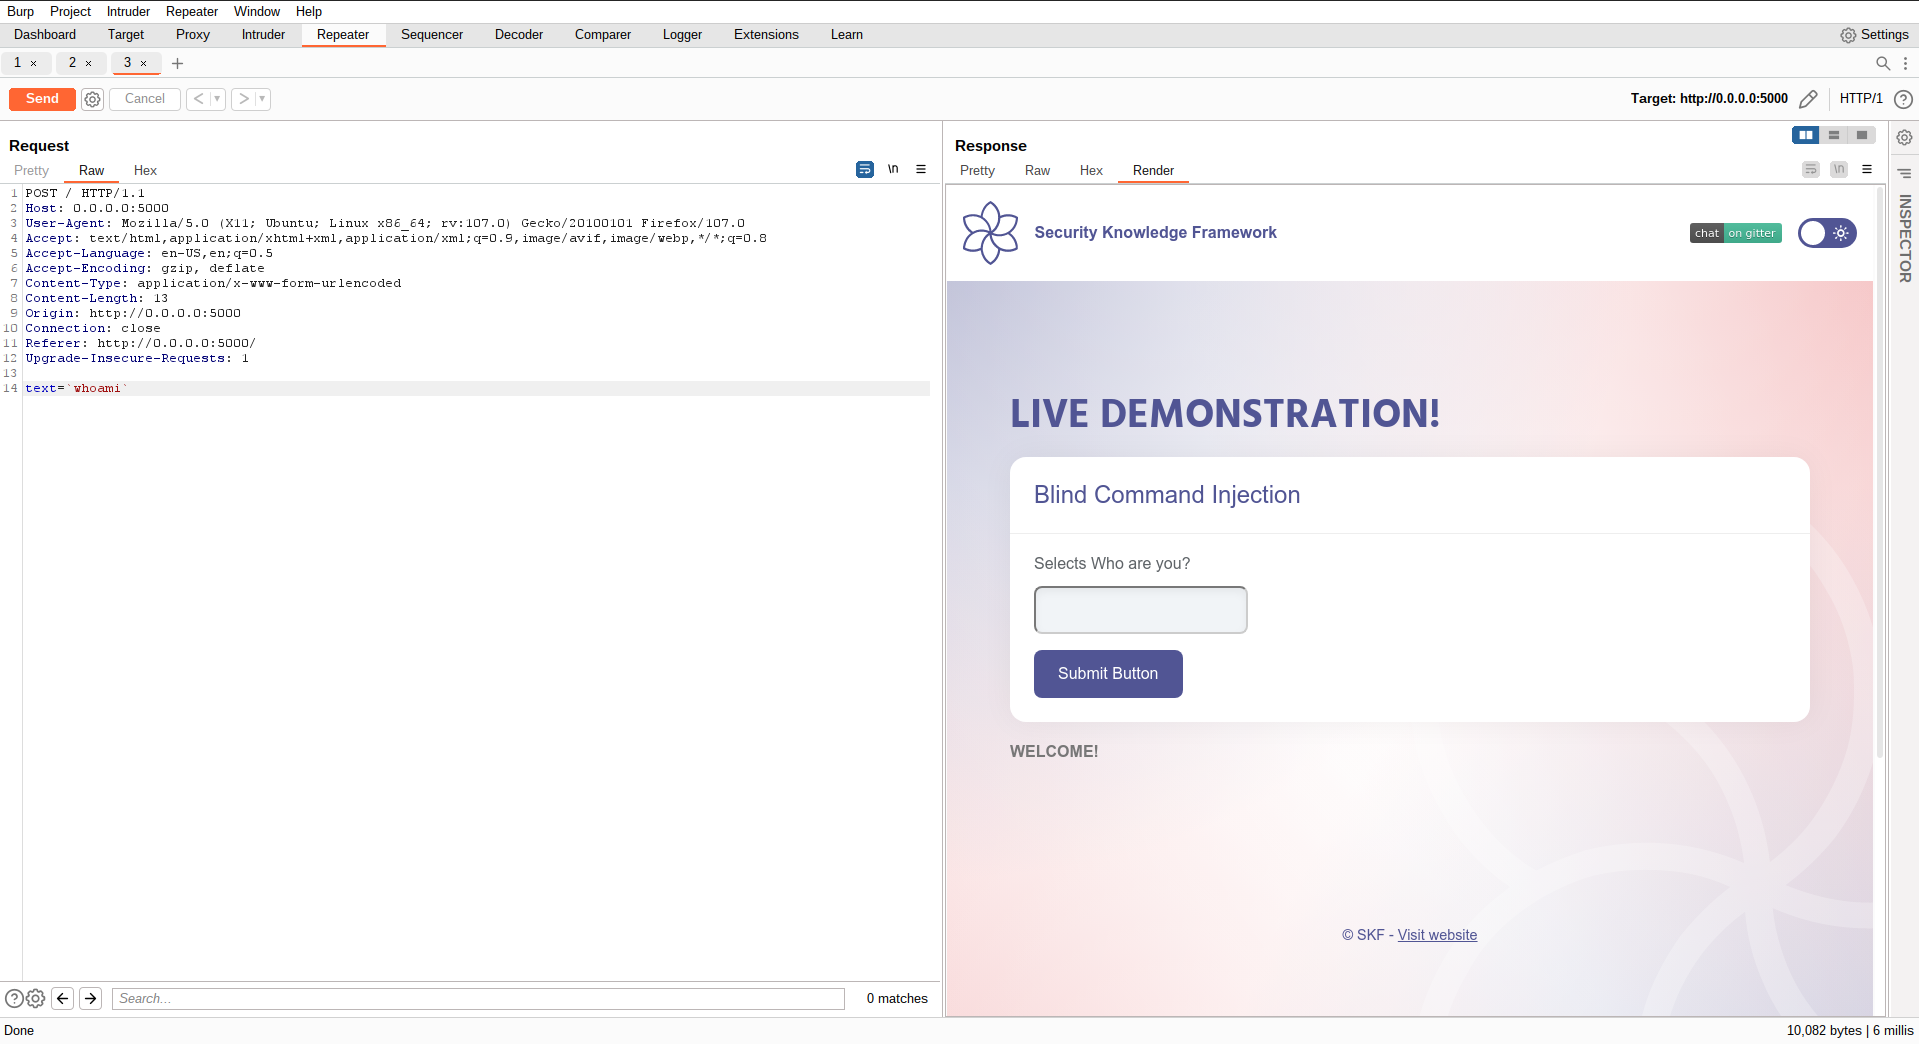Click the Submit Button

pyautogui.click(x=1108, y=674)
